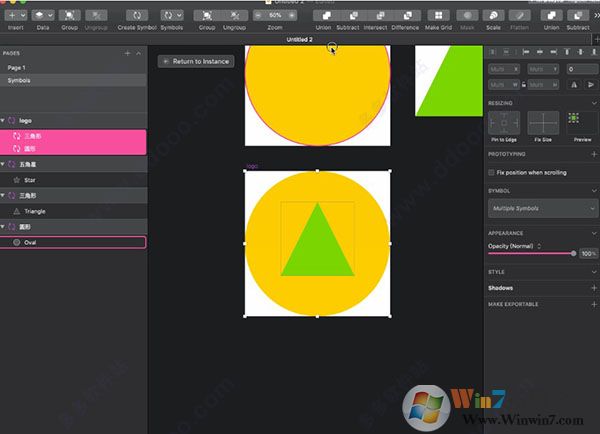The image size is (600, 434).
Task: Open the Symbols page
Action: pos(19,79)
